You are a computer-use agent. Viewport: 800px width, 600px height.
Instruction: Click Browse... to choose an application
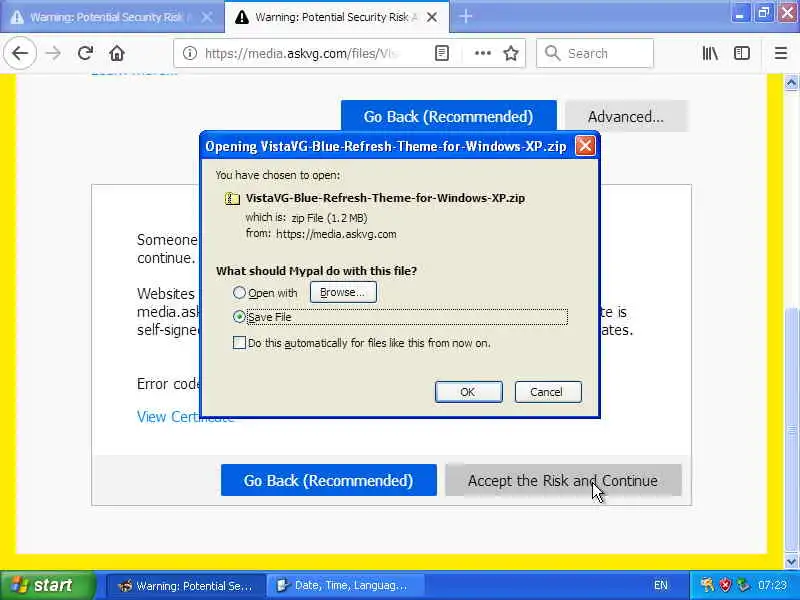[x=343, y=292]
